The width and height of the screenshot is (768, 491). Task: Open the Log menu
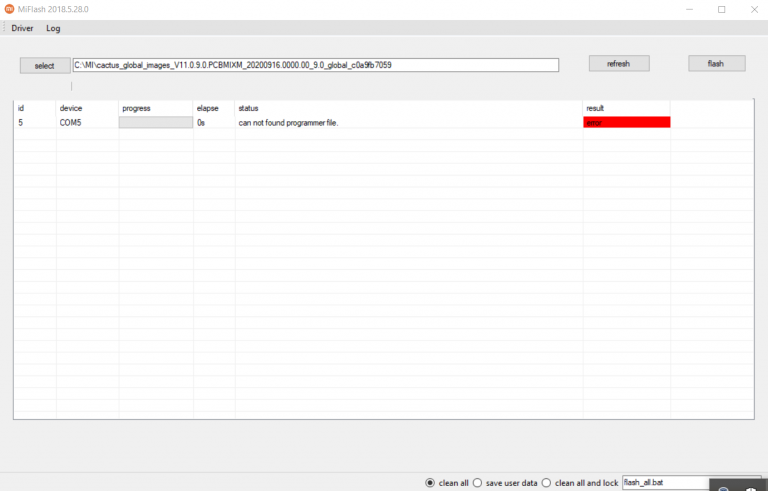click(x=53, y=28)
